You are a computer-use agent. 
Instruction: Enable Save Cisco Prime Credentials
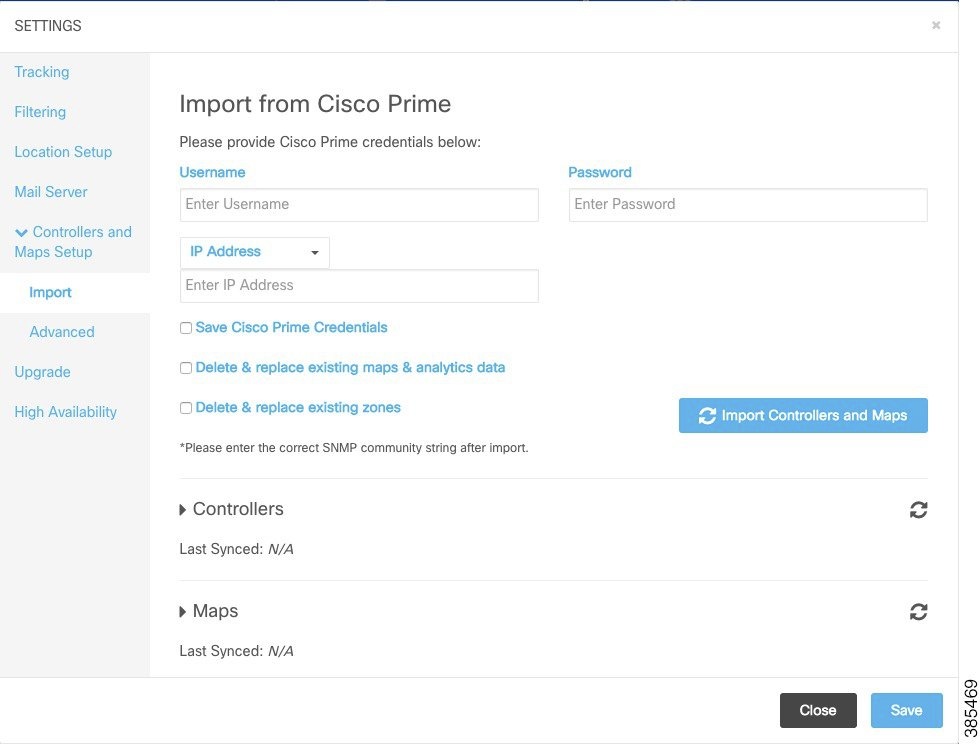(x=185, y=327)
